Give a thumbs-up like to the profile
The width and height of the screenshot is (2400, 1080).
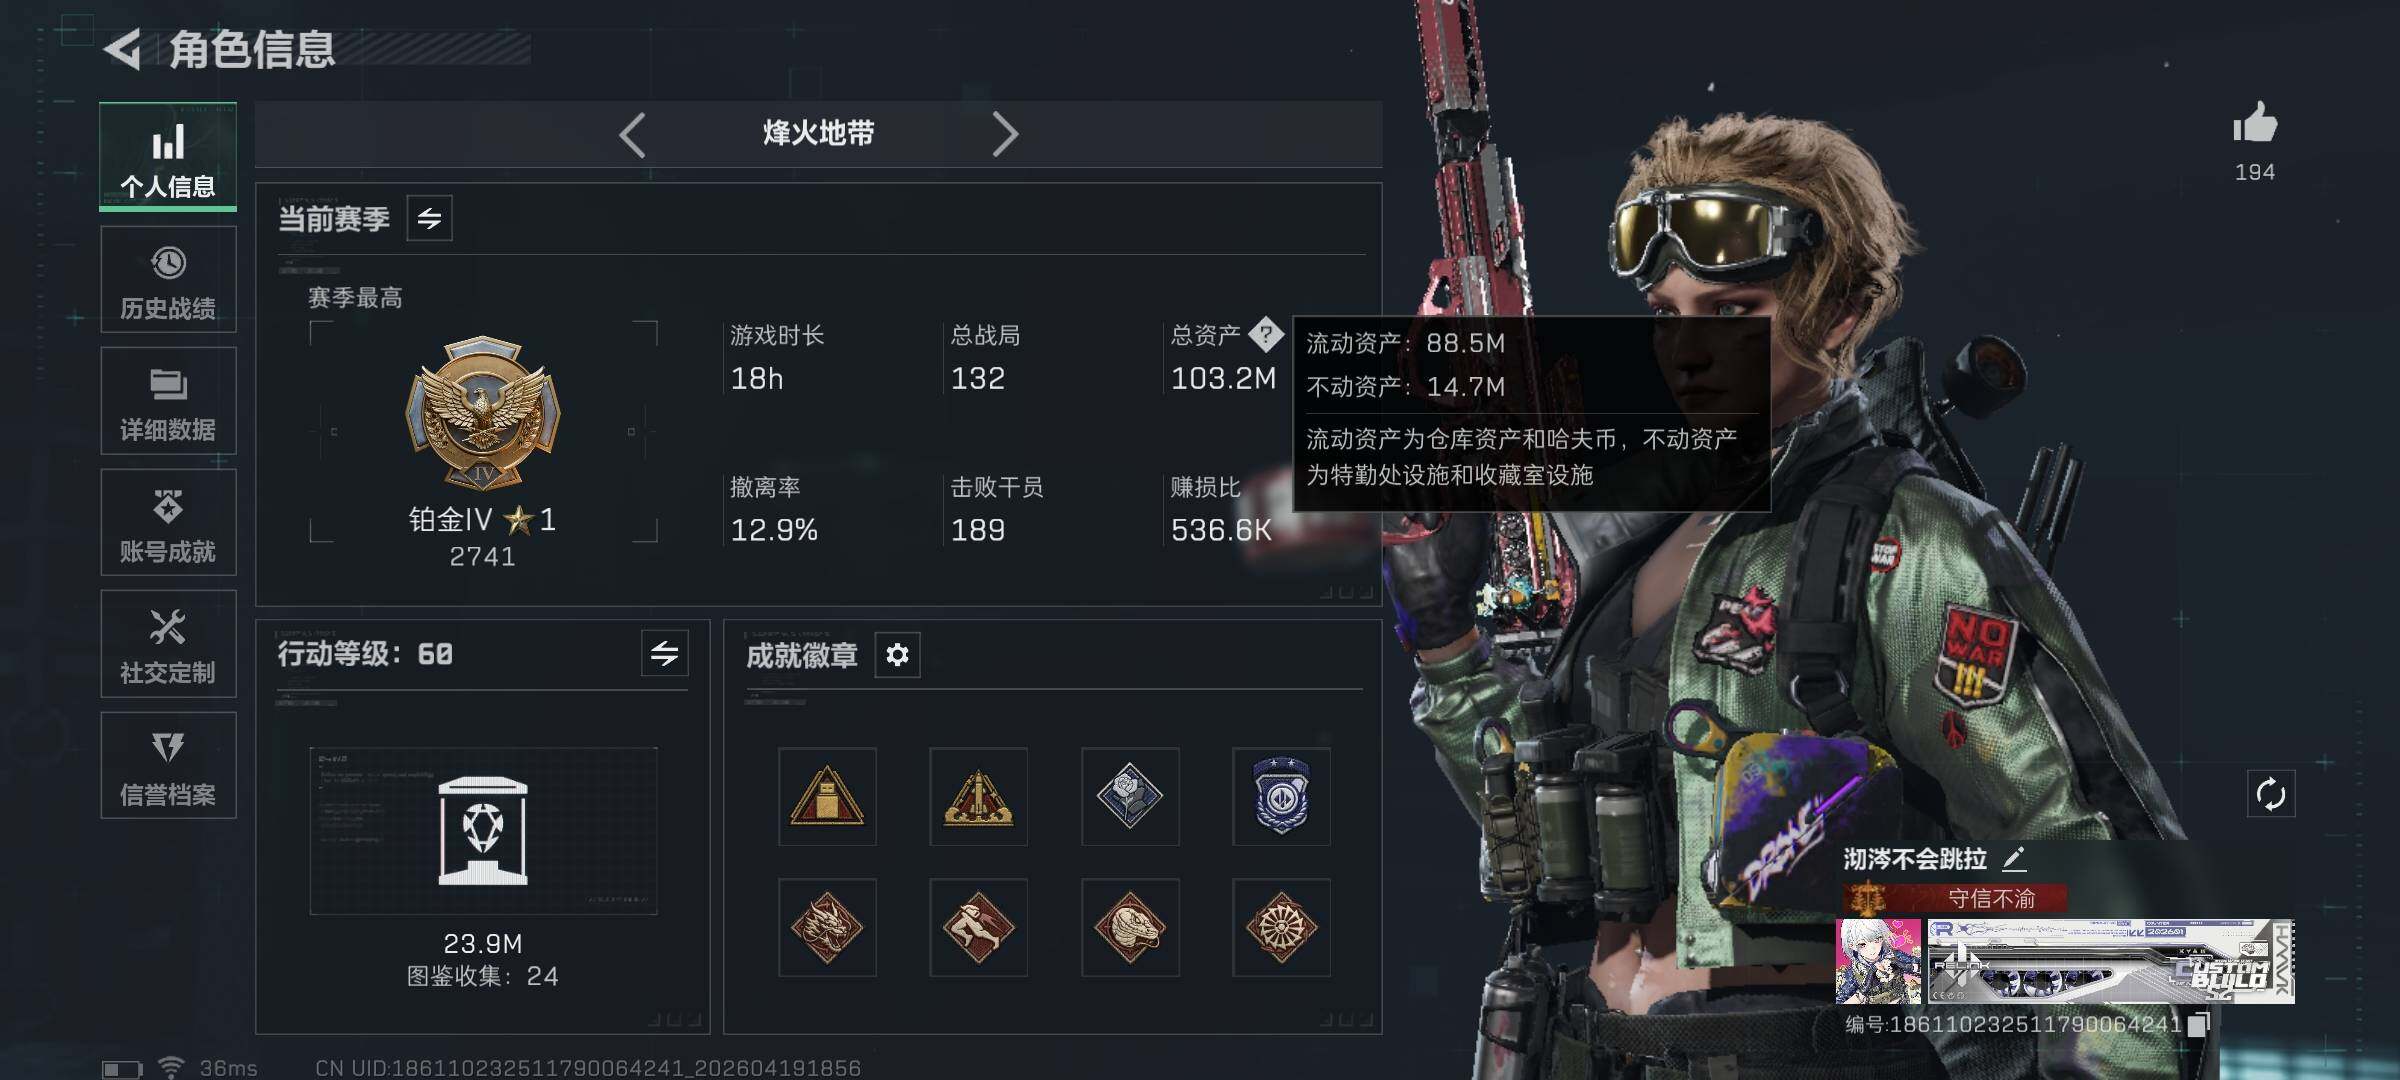click(x=2254, y=125)
